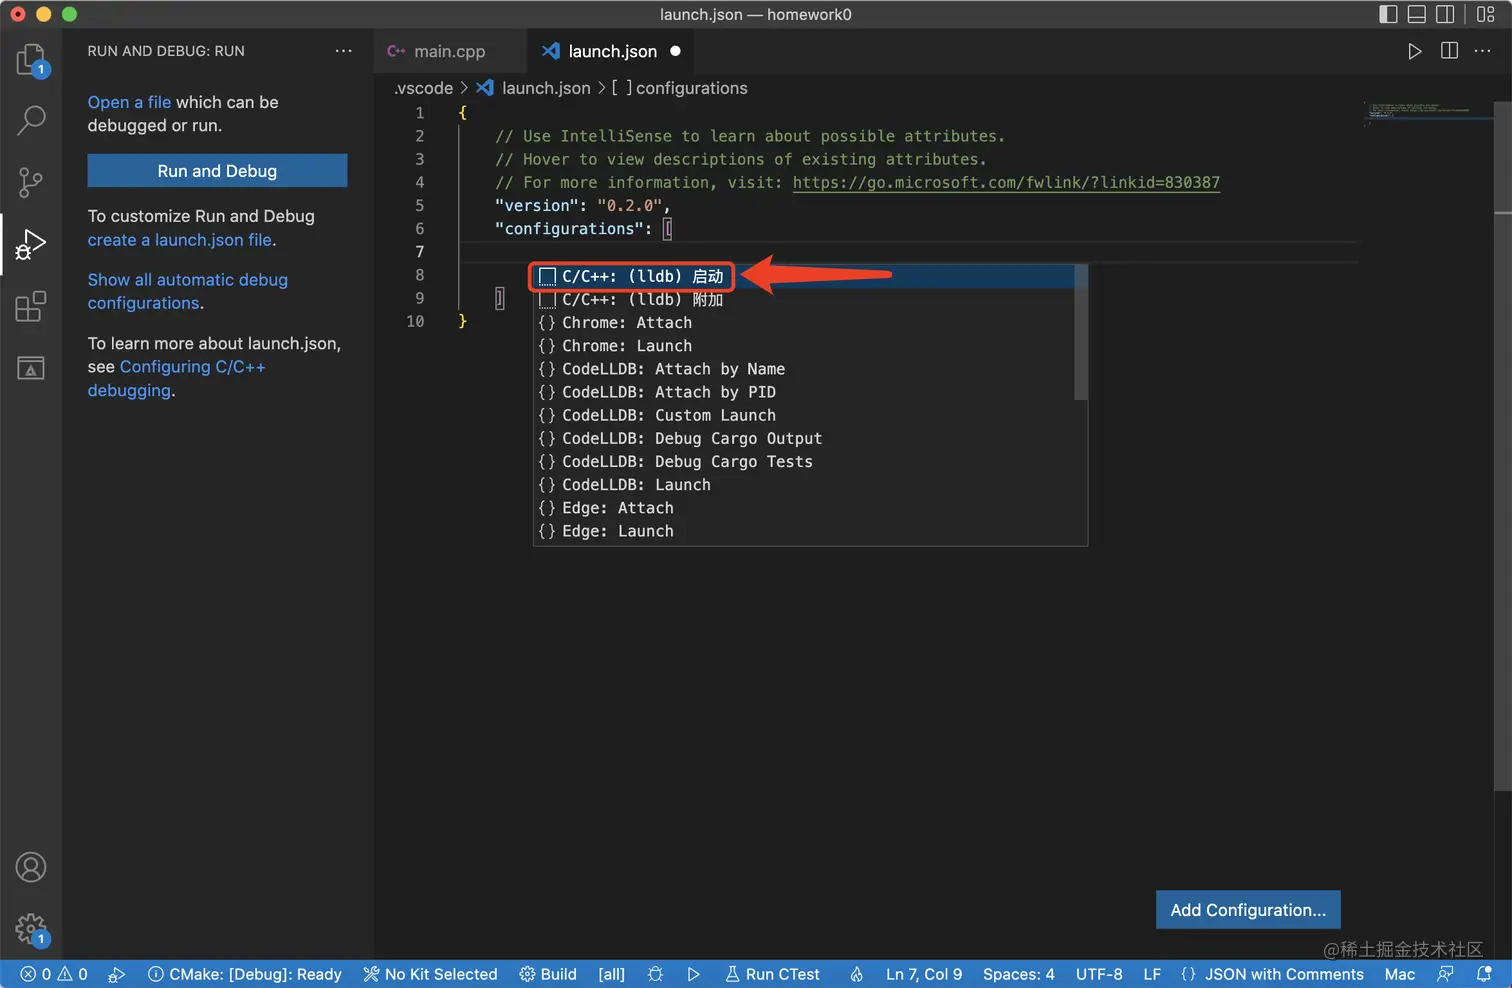Image resolution: width=1512 pixels, height=988 pixels.
Task: Open the CMake view icon in activity bar
Action: pos(31,367)
